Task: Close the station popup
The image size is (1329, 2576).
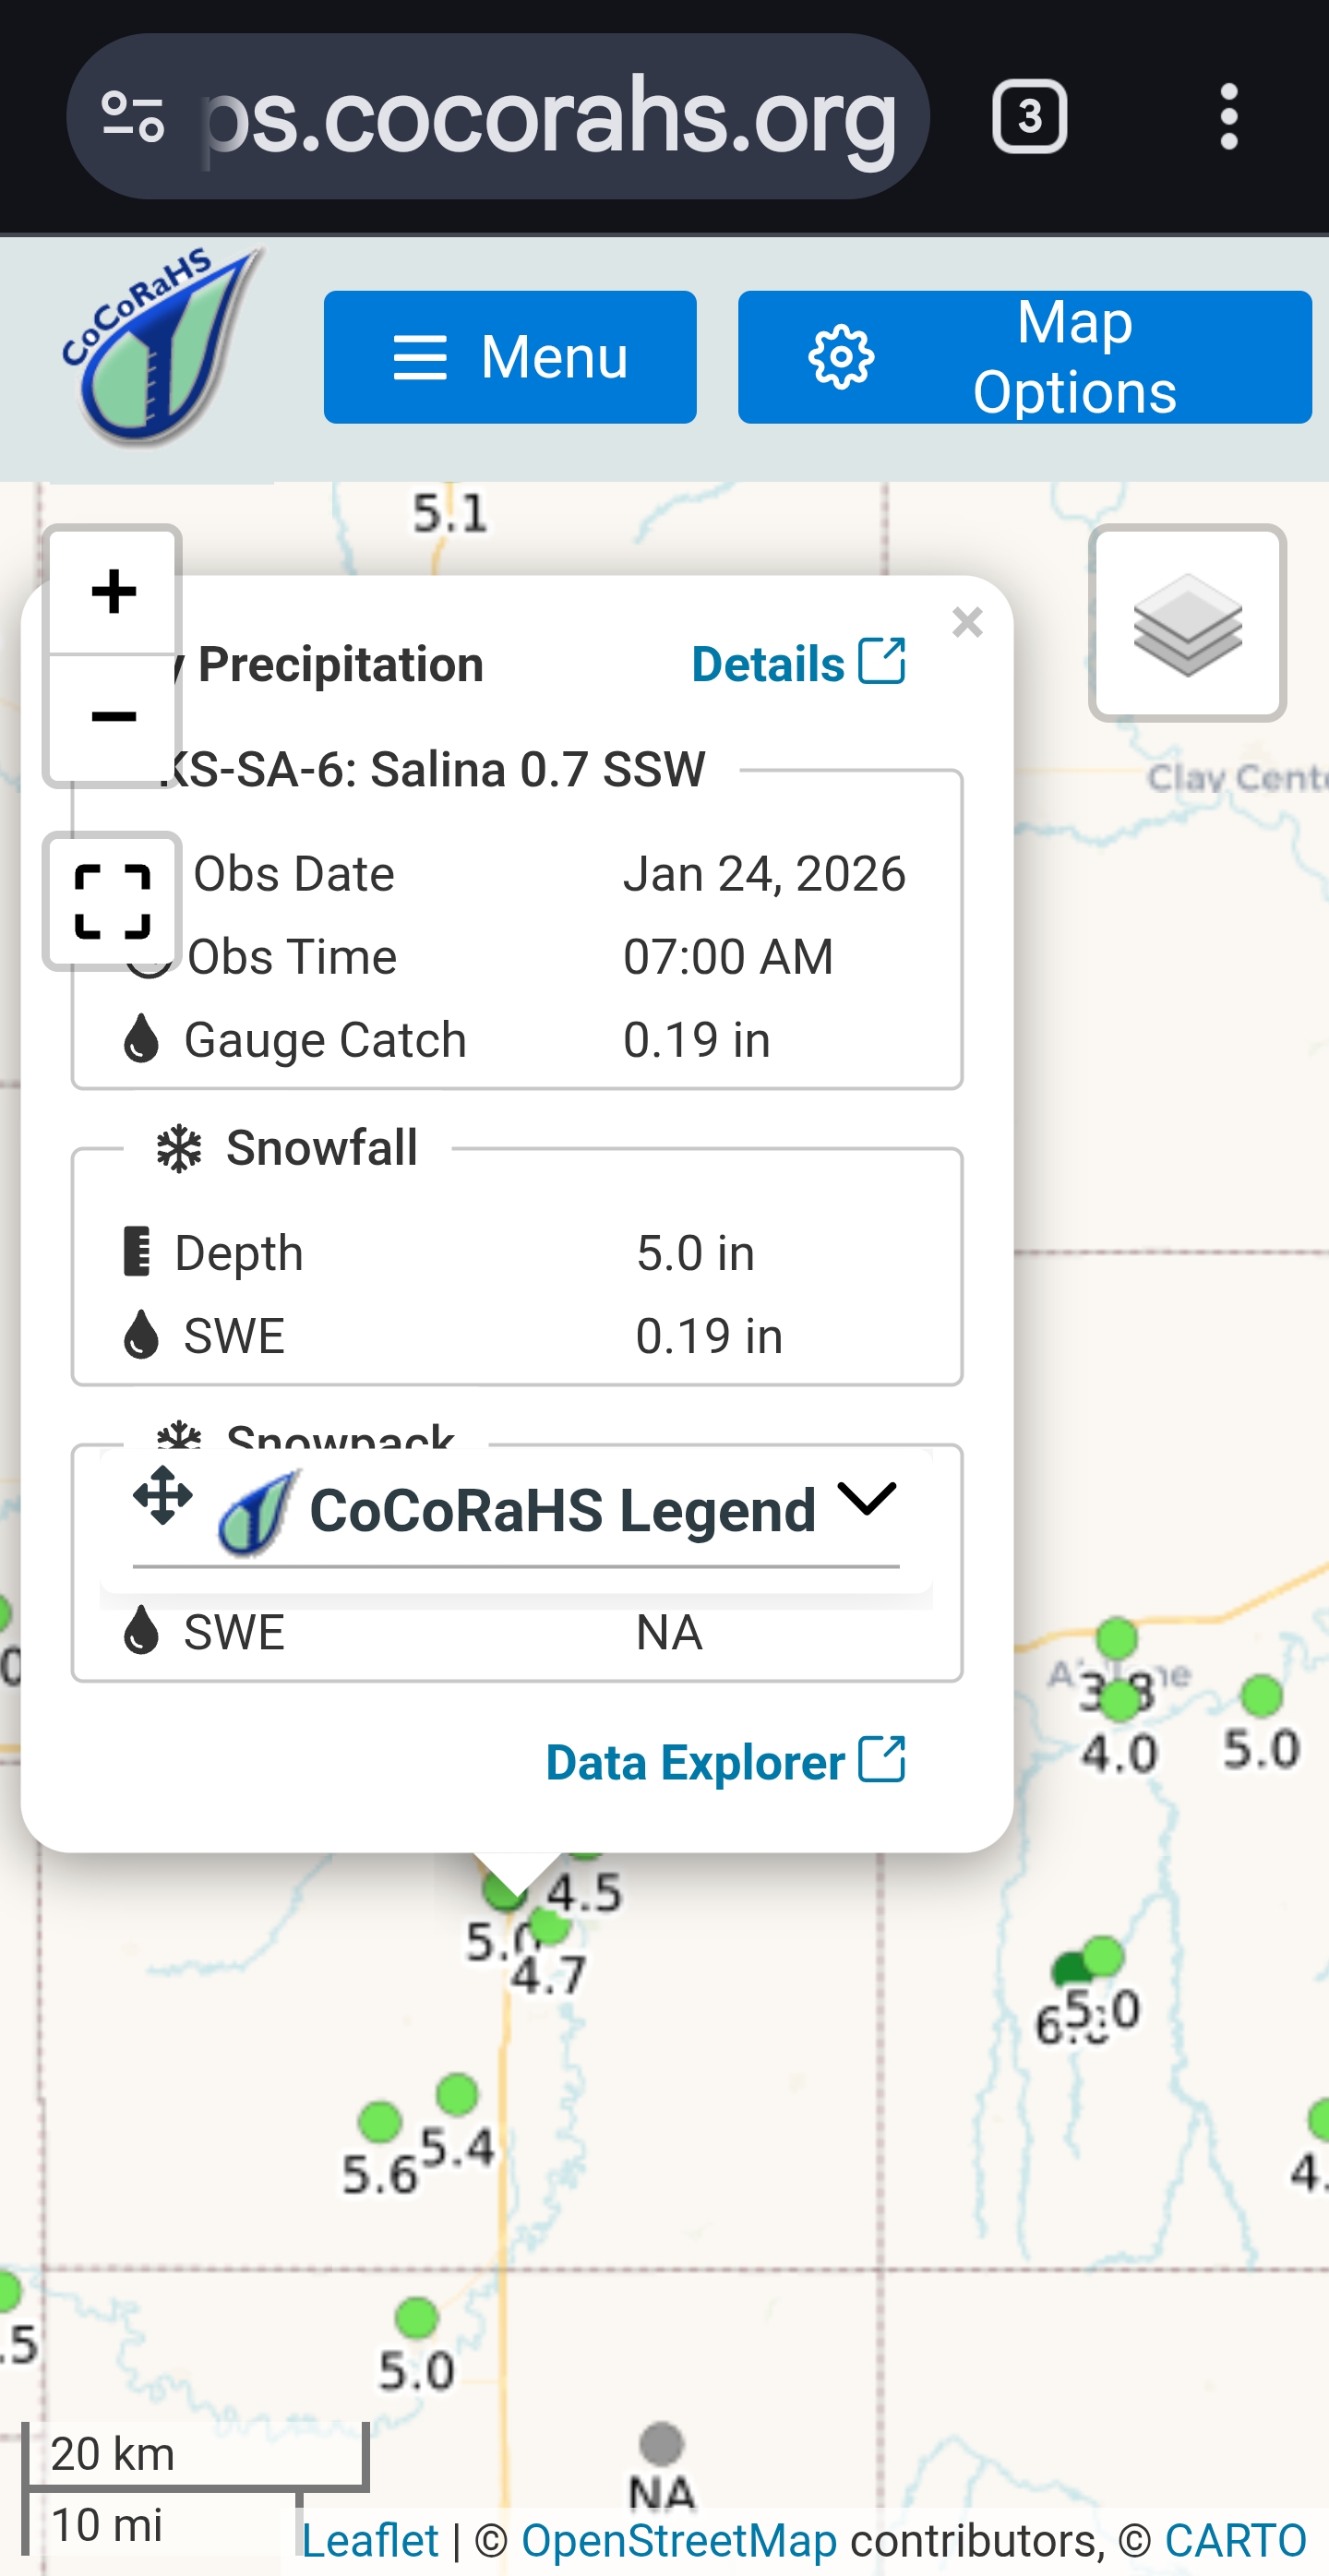Action: point(967,622)
